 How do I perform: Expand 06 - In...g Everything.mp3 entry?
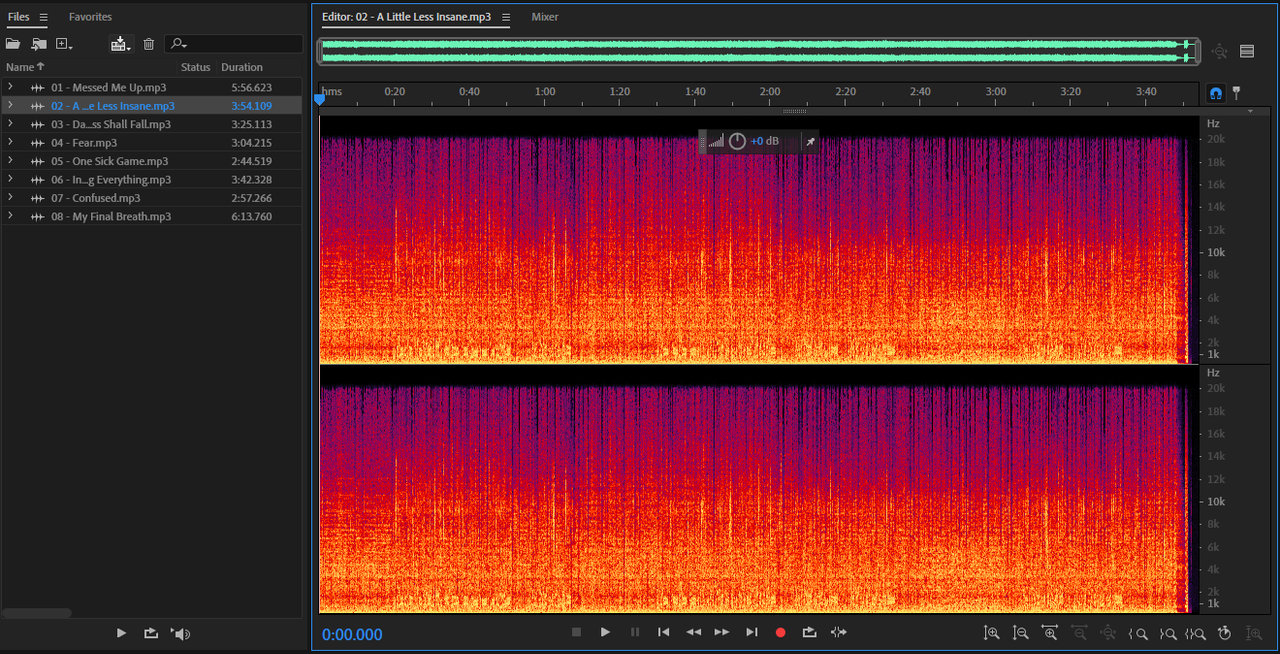(10, 179)
